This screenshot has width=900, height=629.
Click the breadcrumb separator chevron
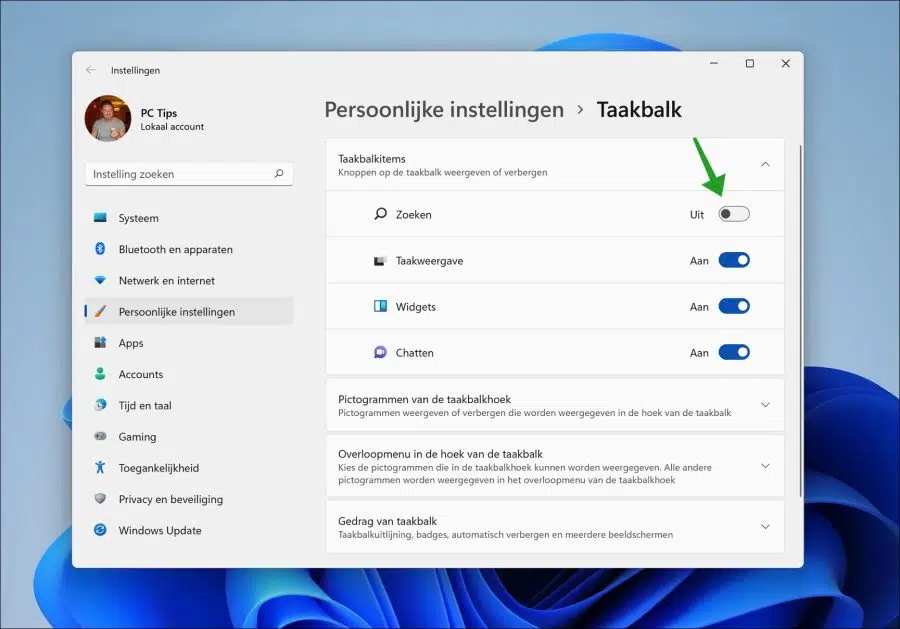tap(580, 110)
